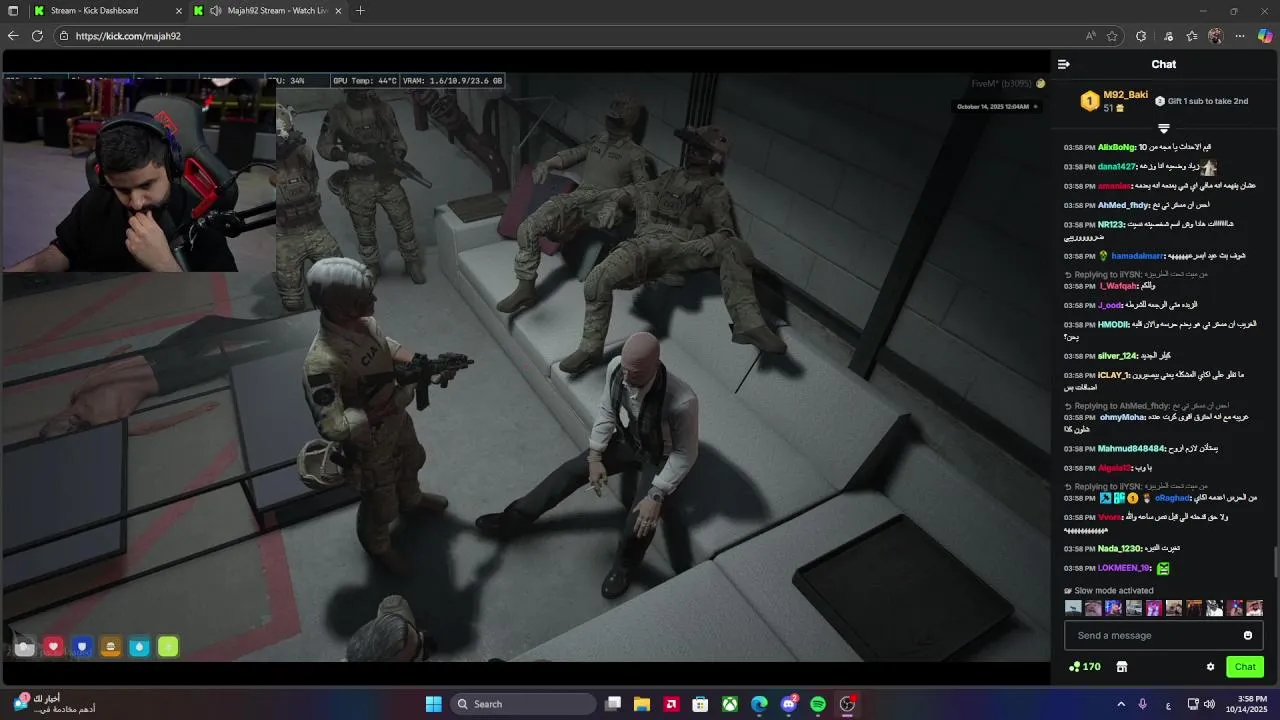Open emoji picker in message box
This screenshot has width=1280, height=720.
pyautogui.click(x=1247, y=636)
